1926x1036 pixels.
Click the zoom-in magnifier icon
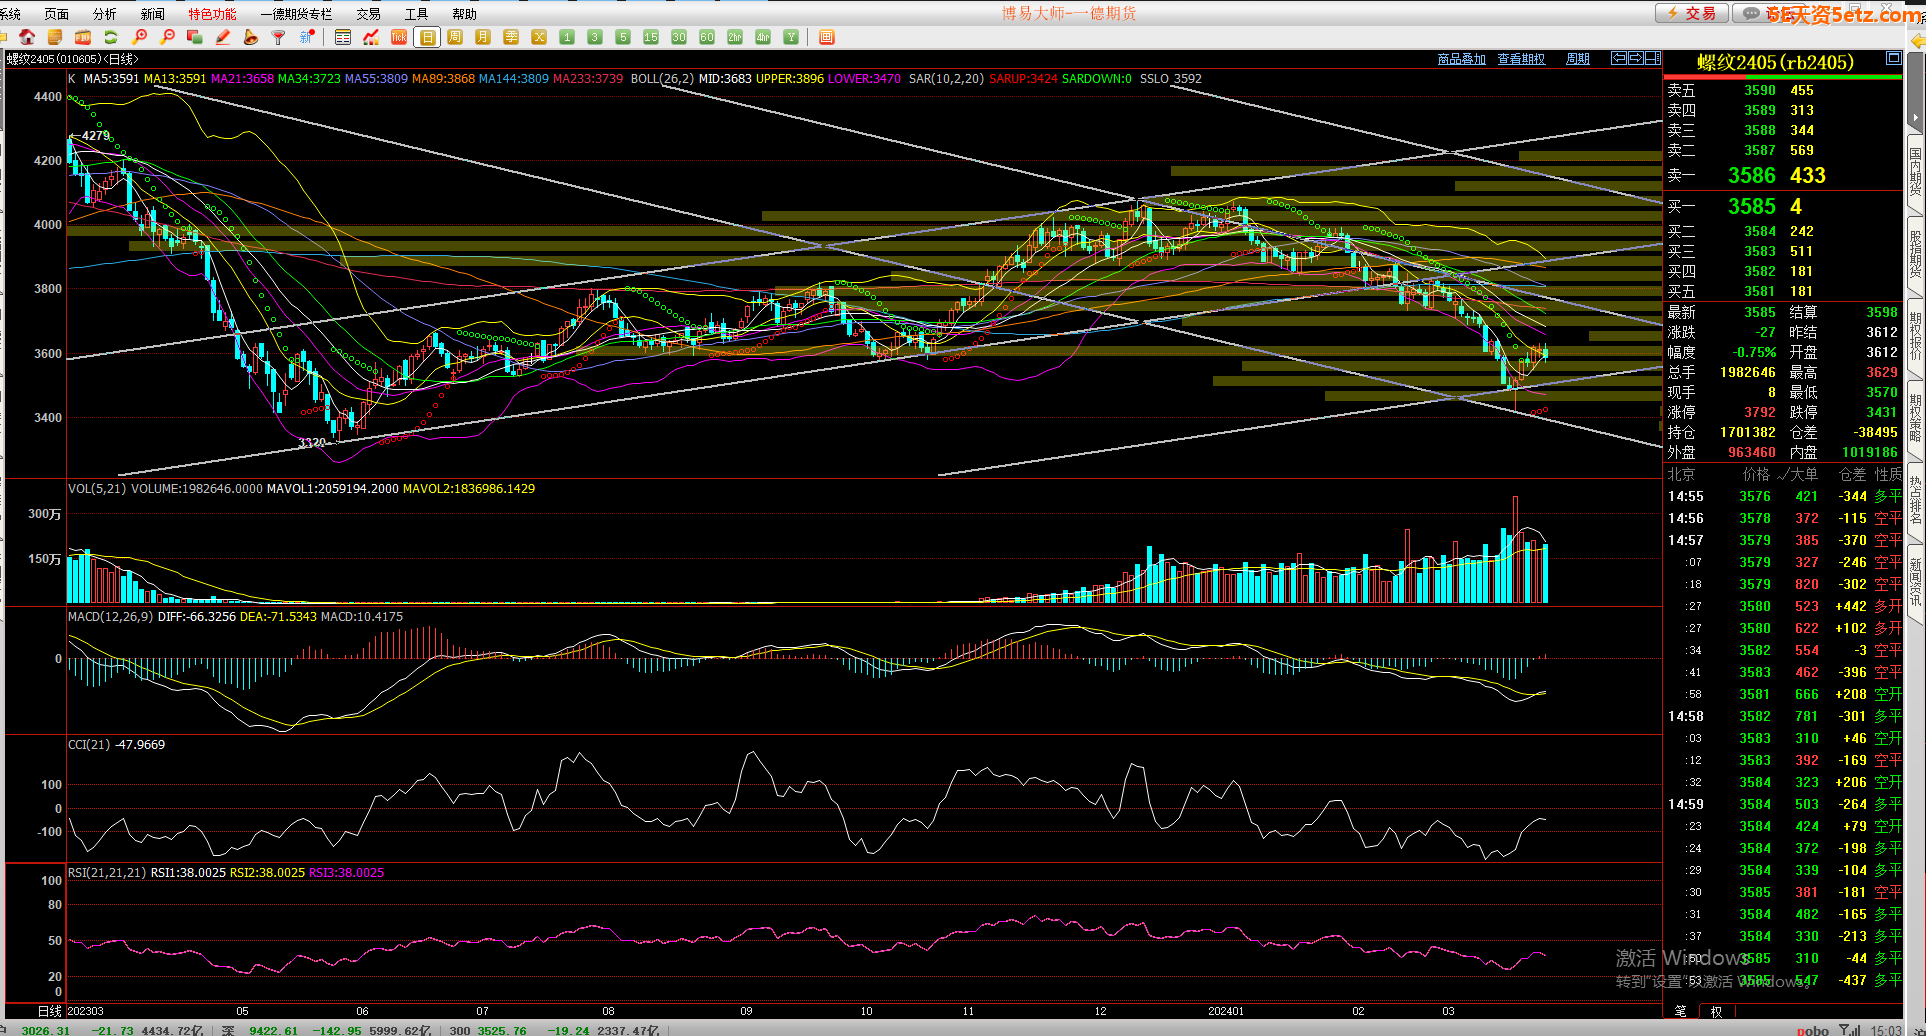point(139,37)
